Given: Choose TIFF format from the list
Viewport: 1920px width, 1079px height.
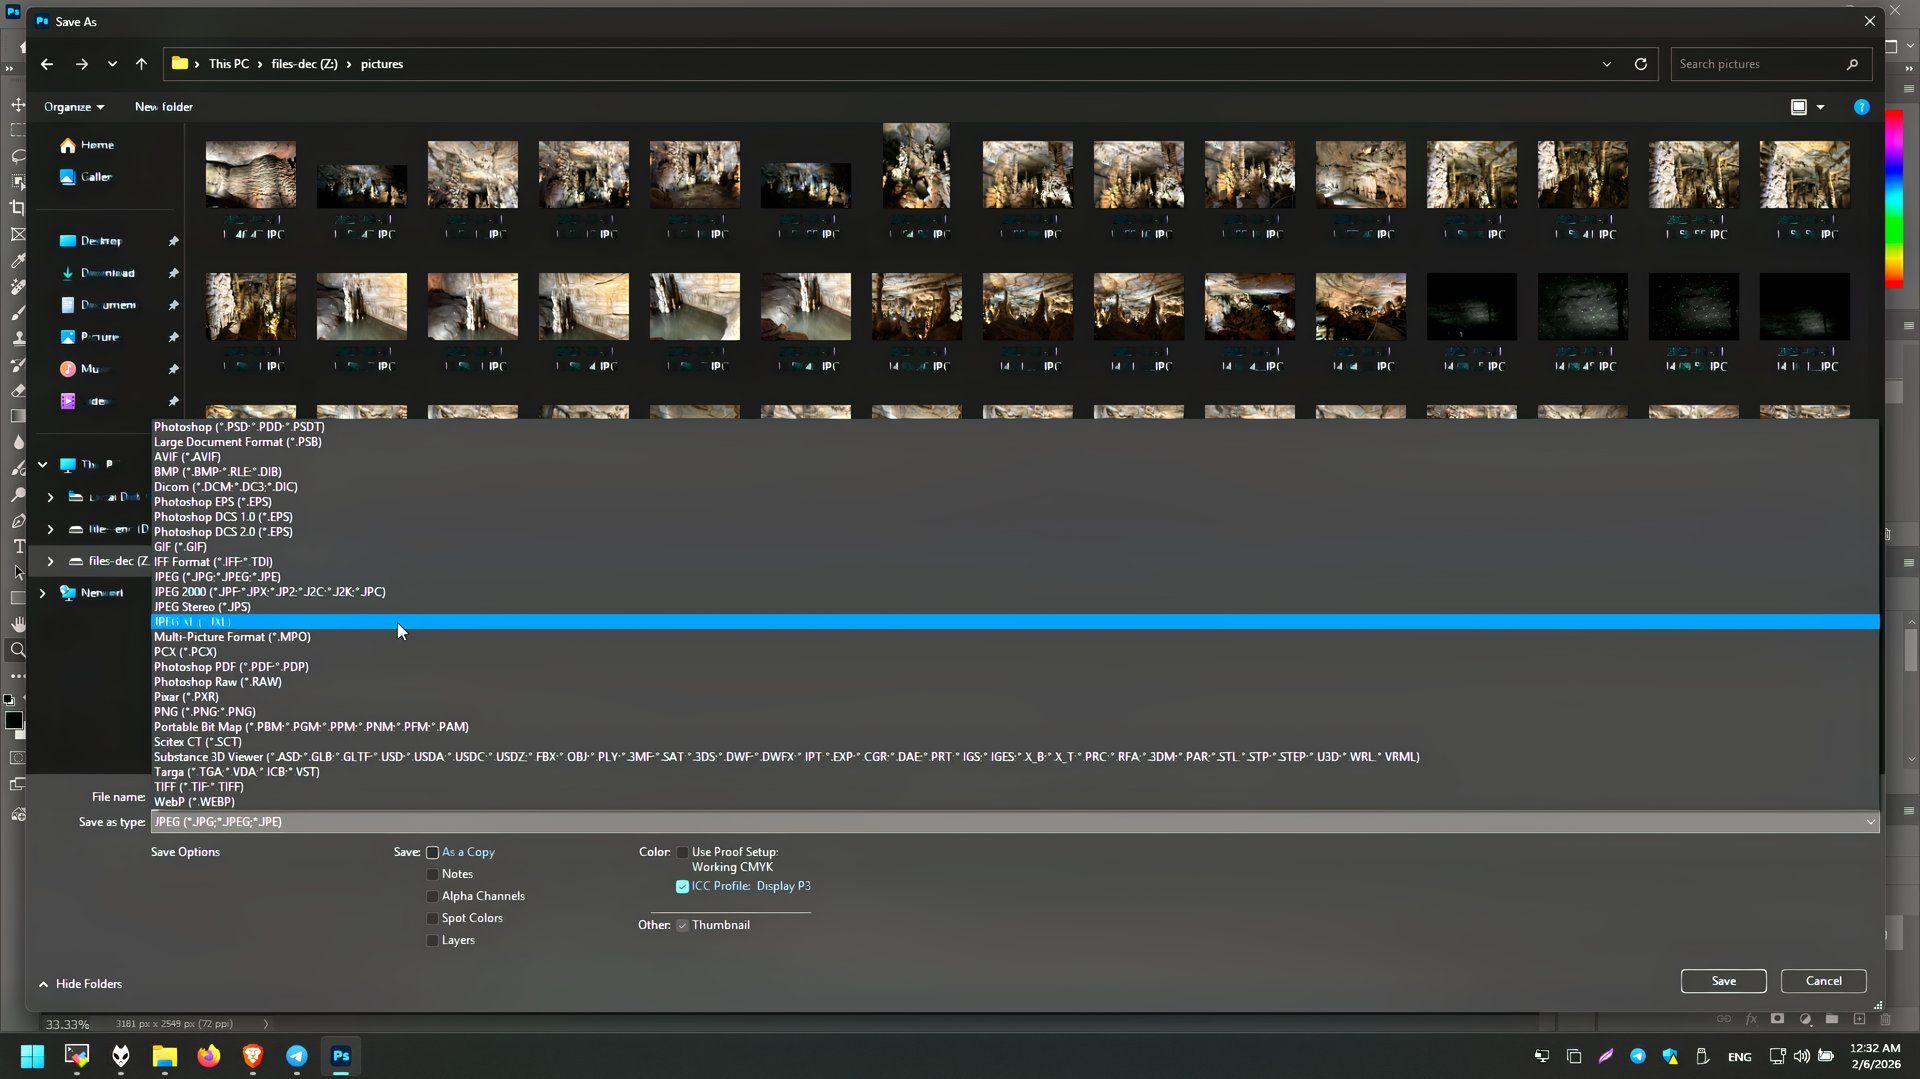Looking at the screenshot, I should point(1015,787).
